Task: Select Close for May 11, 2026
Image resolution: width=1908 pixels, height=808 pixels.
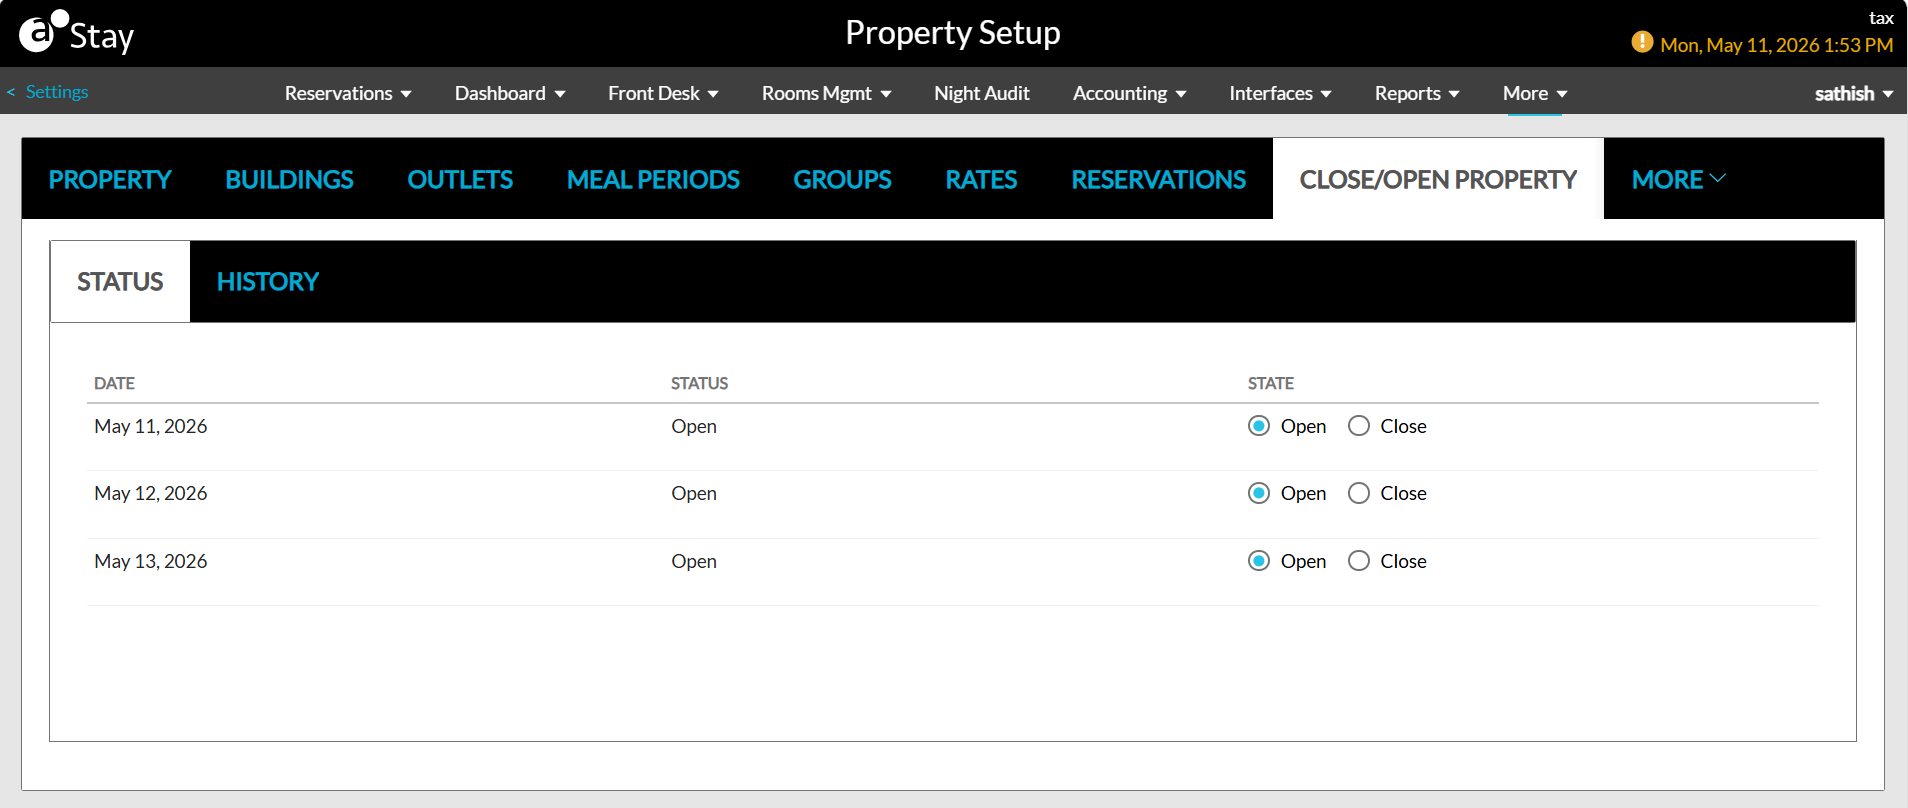Action: (1359, 426)
